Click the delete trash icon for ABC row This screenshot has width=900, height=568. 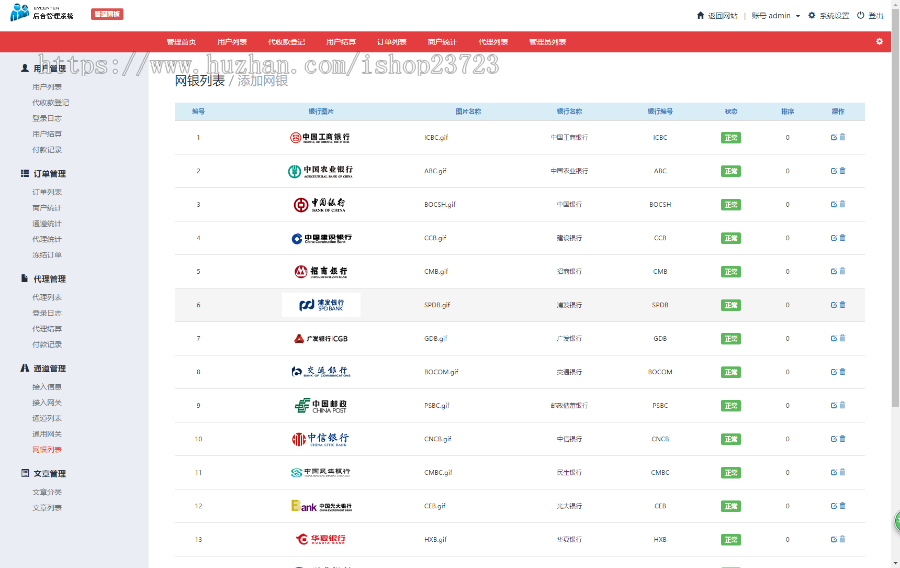click(x=842, y=171)
